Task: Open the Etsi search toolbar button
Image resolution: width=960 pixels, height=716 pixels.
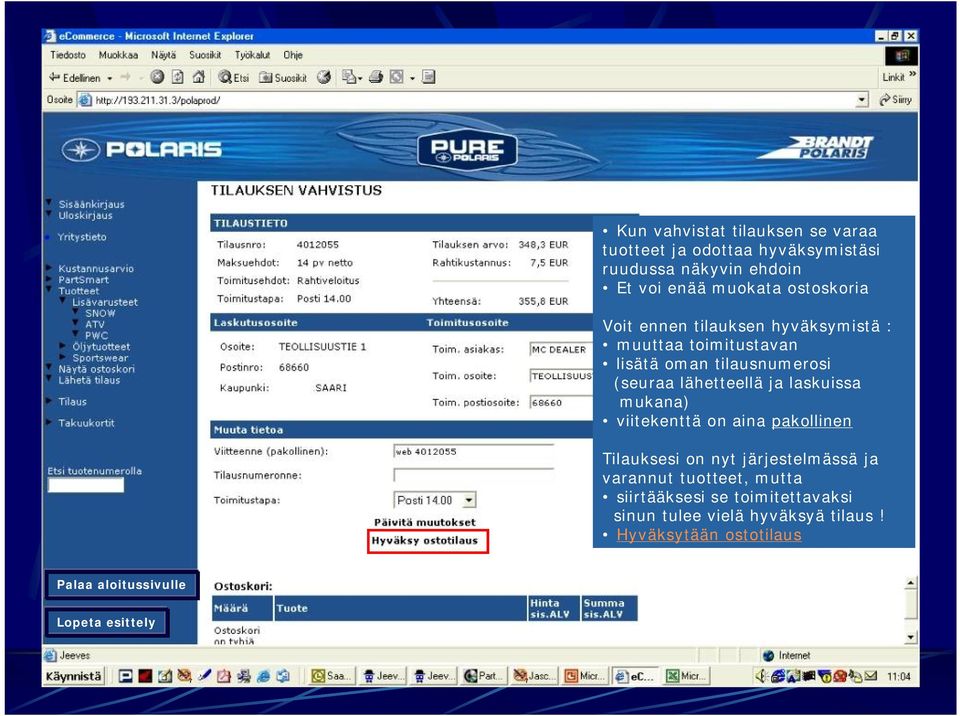Action: pyautogui.click(x=234, y=77)
